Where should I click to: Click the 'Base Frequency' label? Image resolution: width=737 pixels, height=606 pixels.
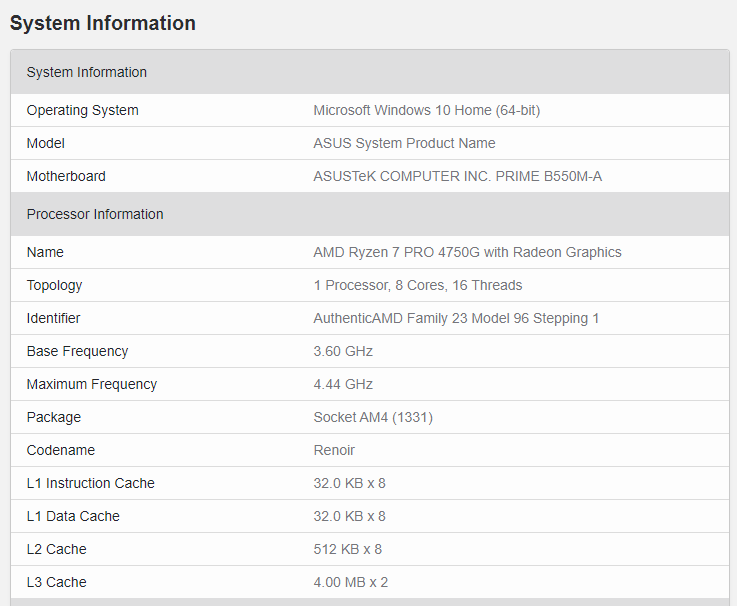tap(78, 351)
